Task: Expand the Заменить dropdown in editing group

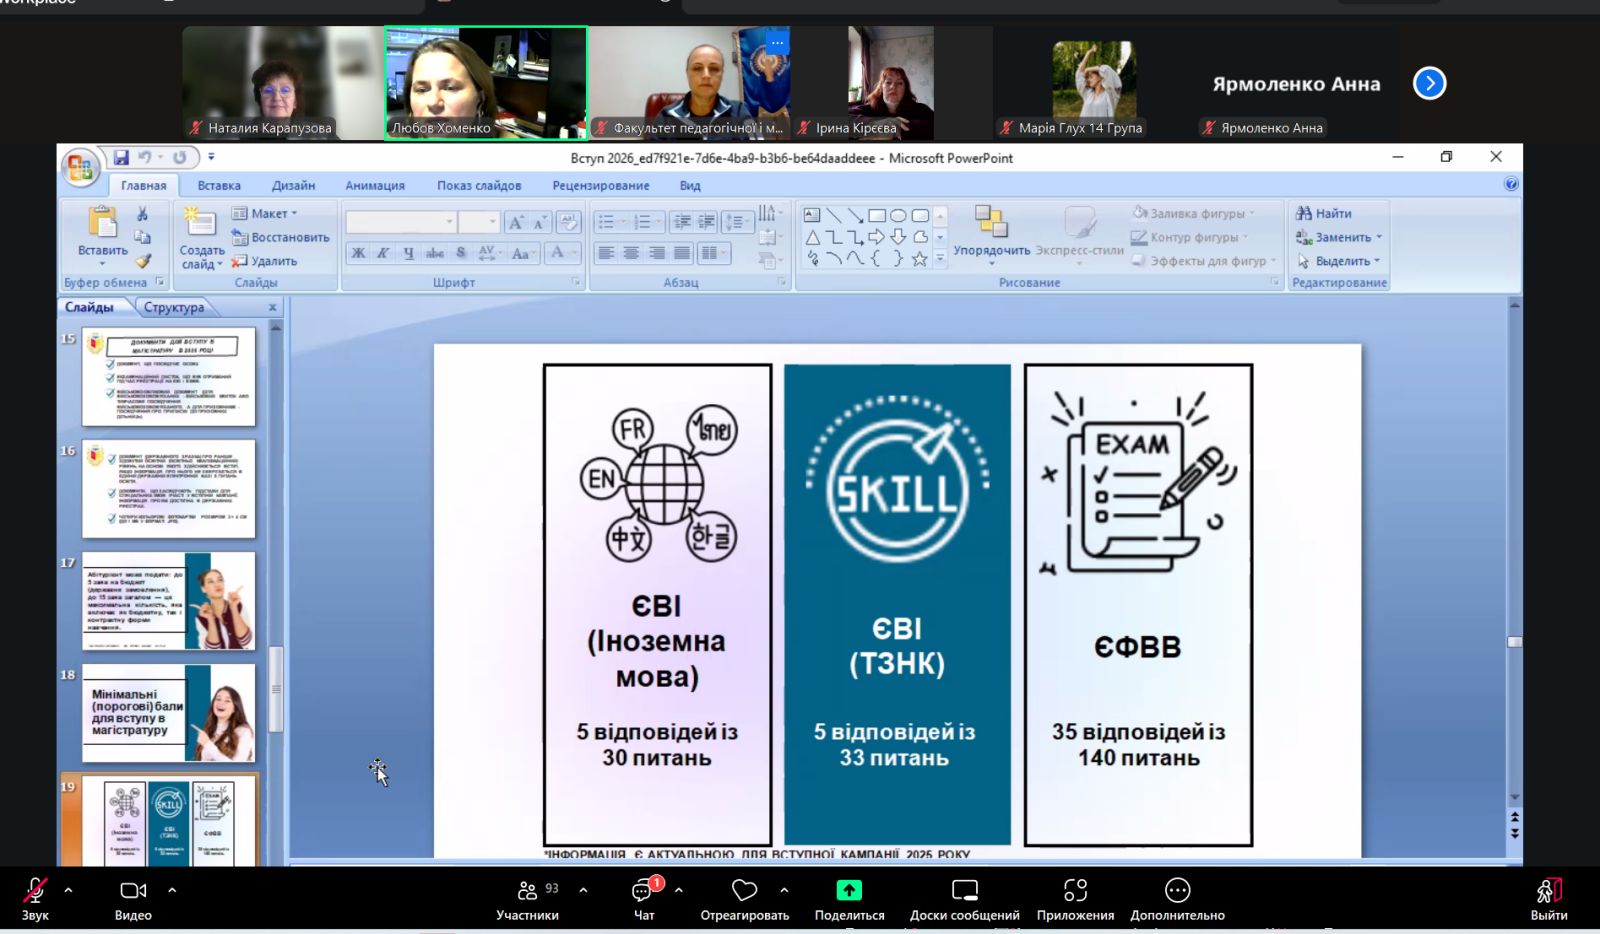Action: pos(1378,237)
